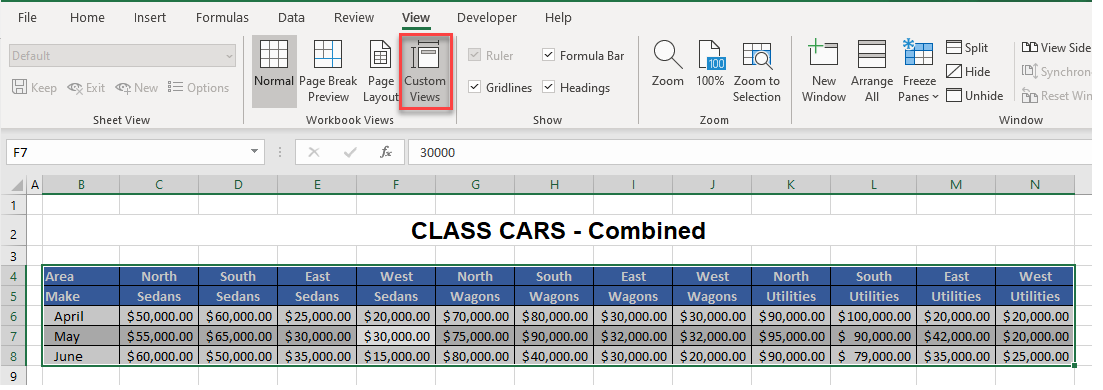Screen dimensions: 1103x390
Task: Select cell with $100,000.00
Action: click(x=874, y=317)
